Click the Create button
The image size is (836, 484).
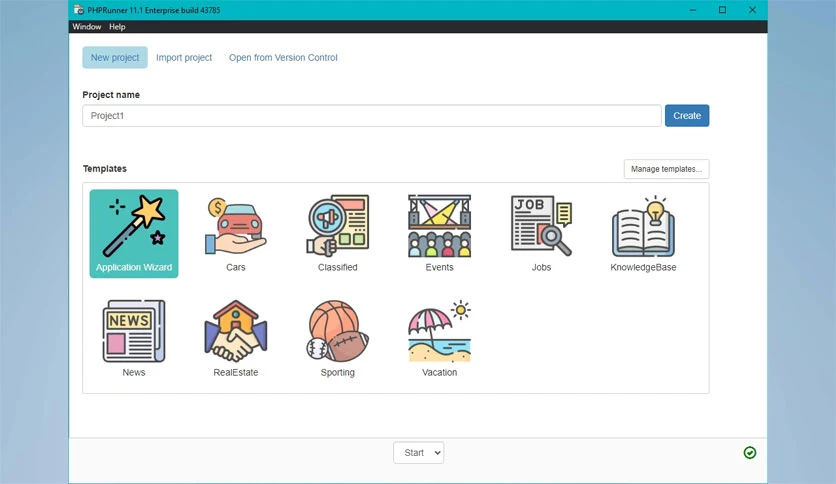point(687,116)
